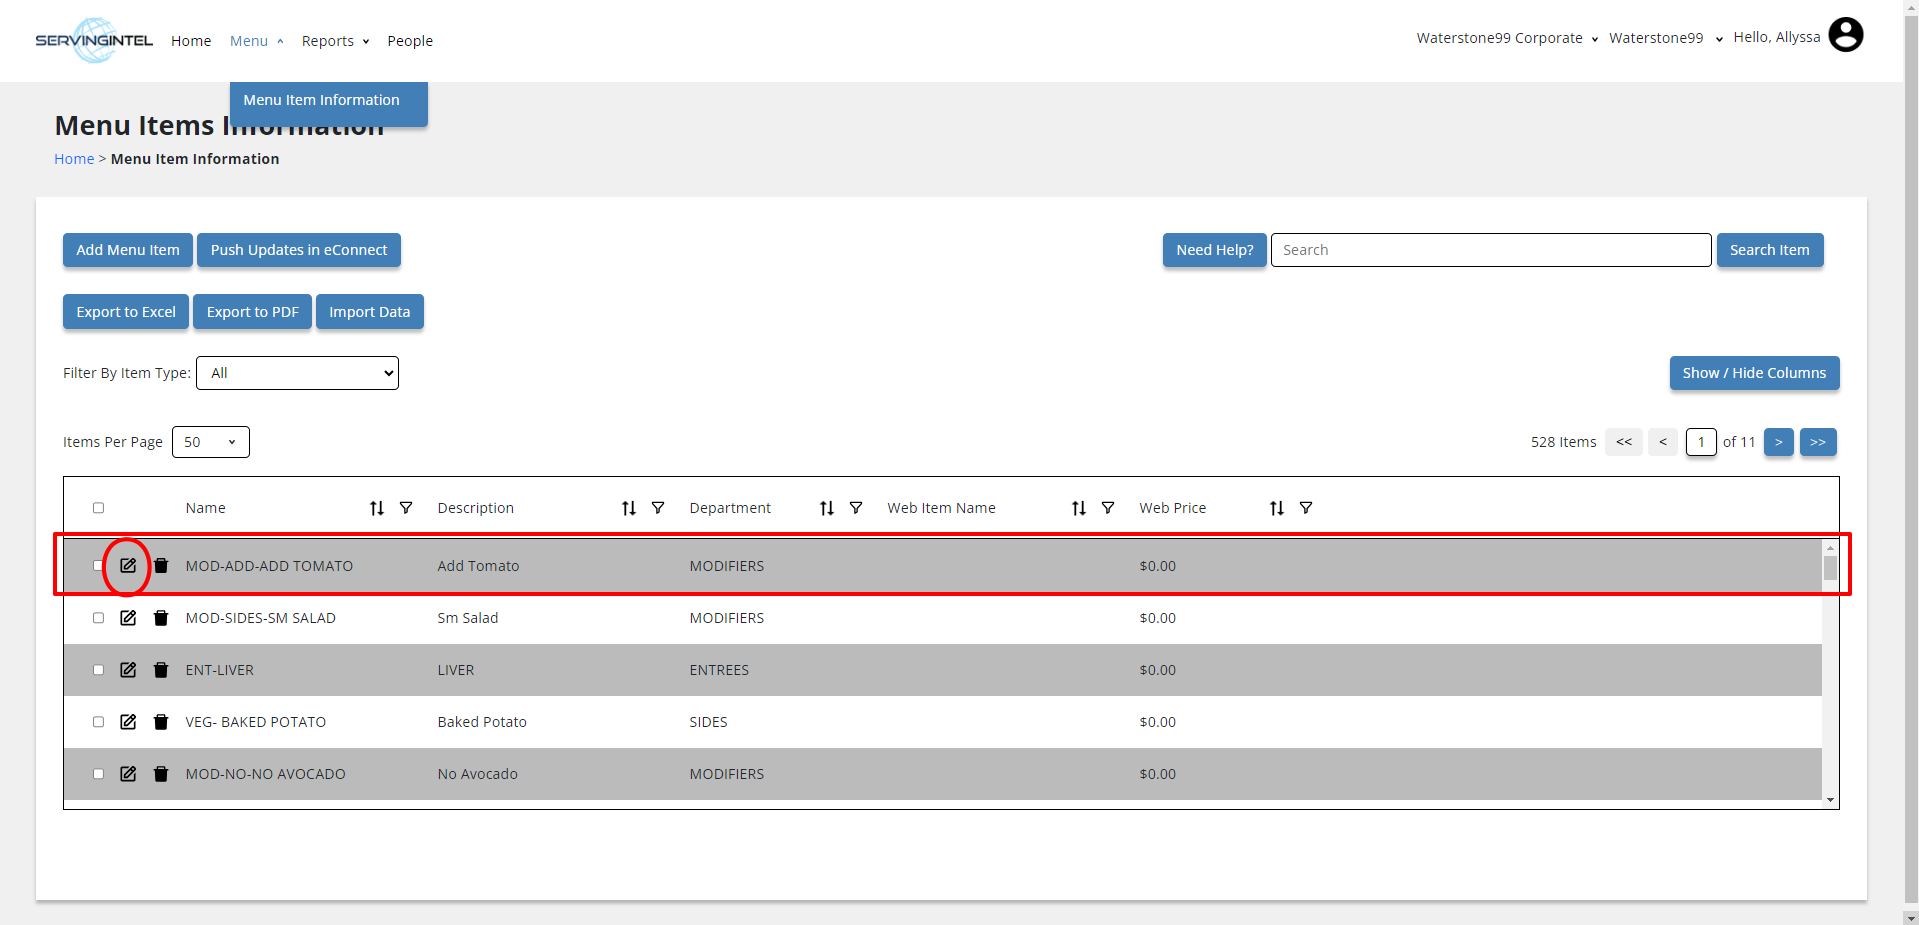Toggle the select-all checkbox in header

98,508
